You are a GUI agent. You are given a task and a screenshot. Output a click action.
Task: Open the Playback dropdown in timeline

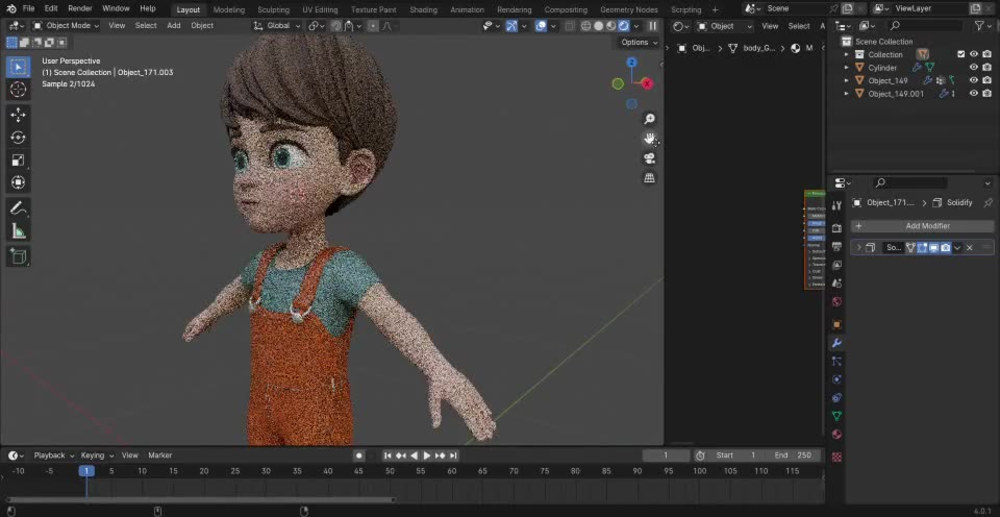(x=54, y=455)
